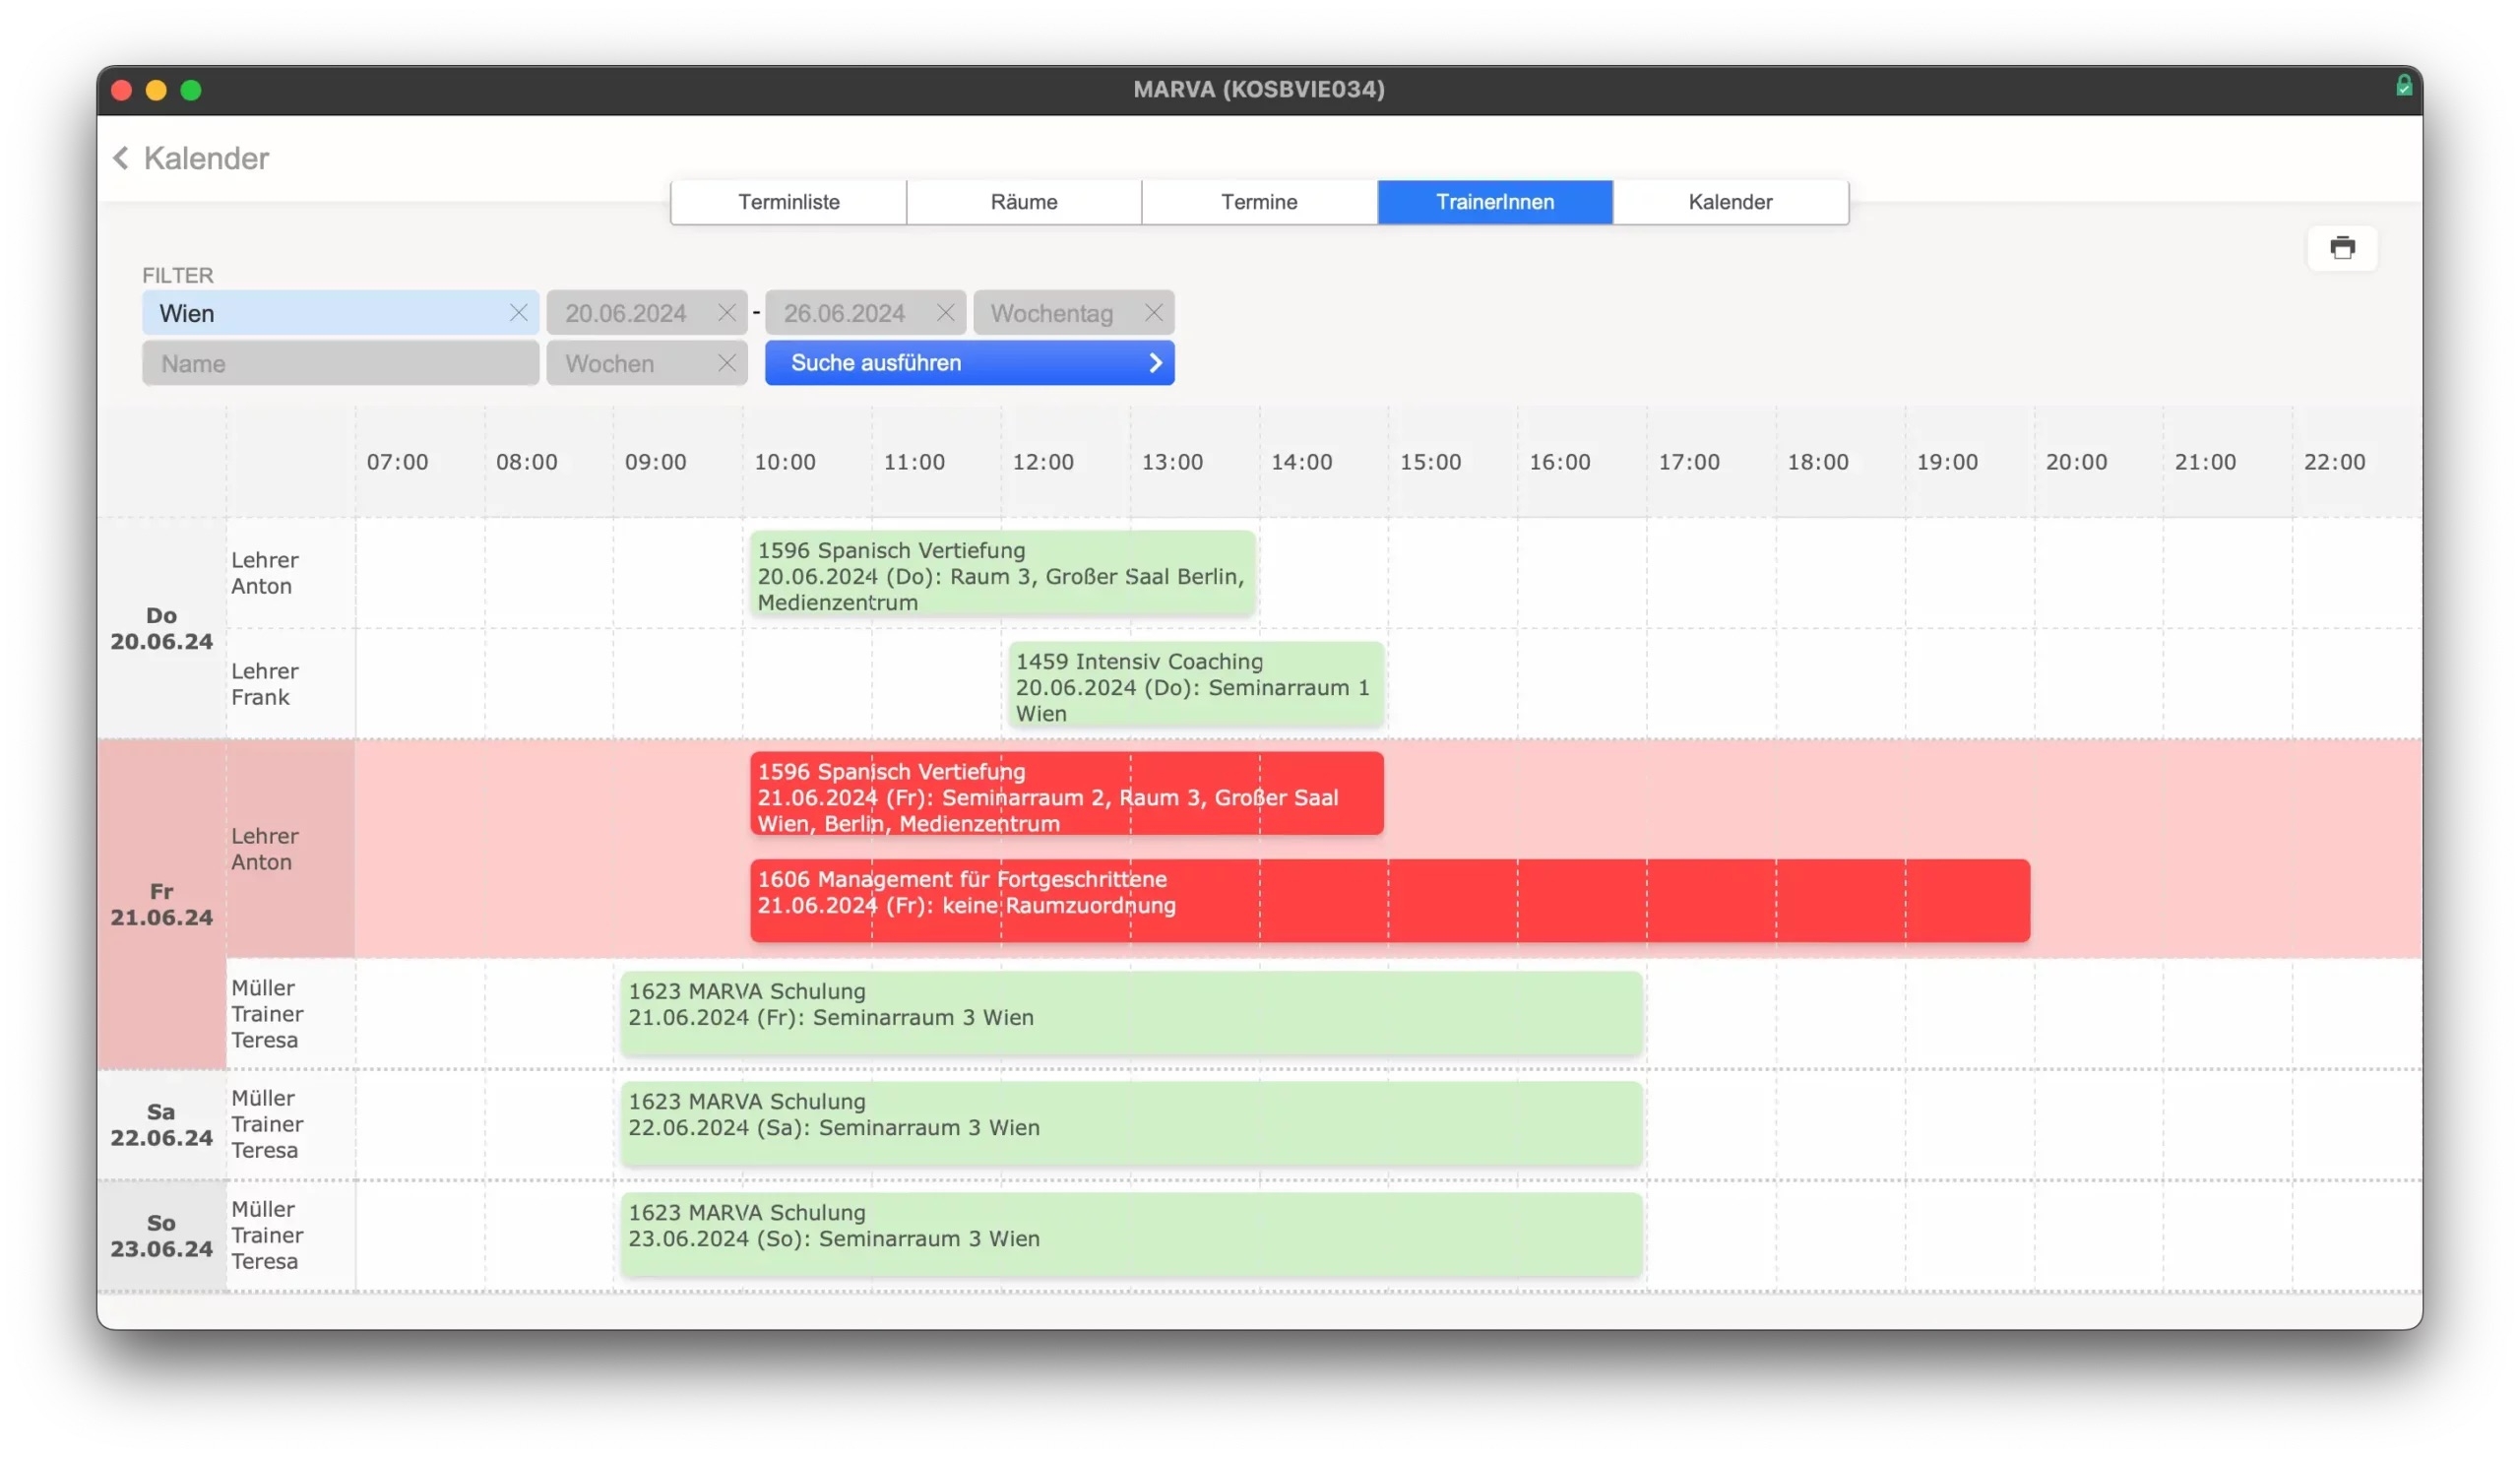Select the Termine tab
The height and width of the screenshot is (1458, 2520).
1258,202
